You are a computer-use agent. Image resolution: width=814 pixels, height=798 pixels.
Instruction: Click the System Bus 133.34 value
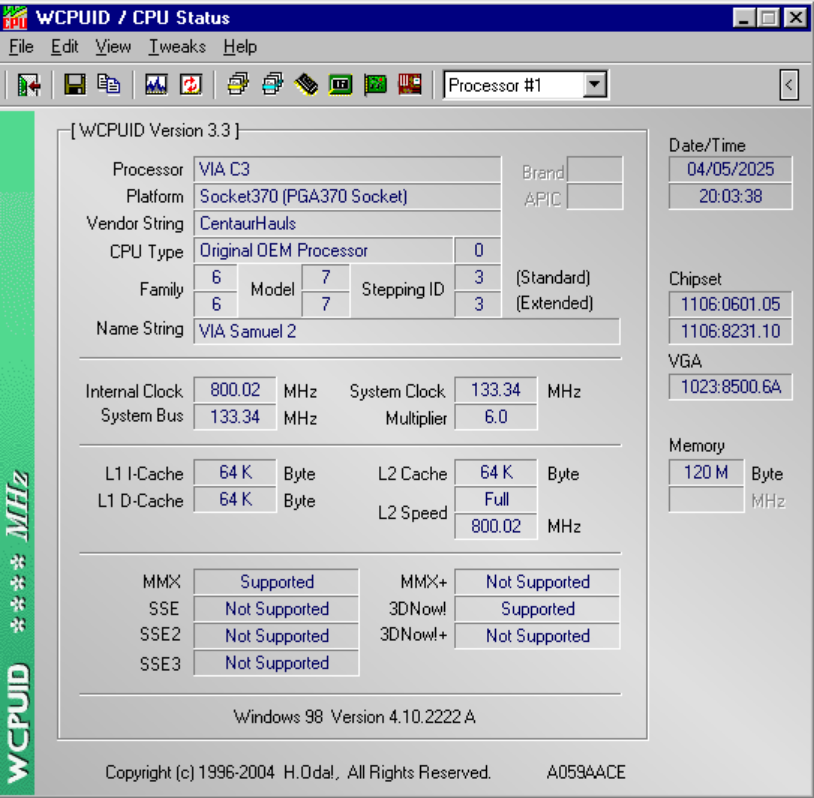pyautogui.click(x=235, y=417)
